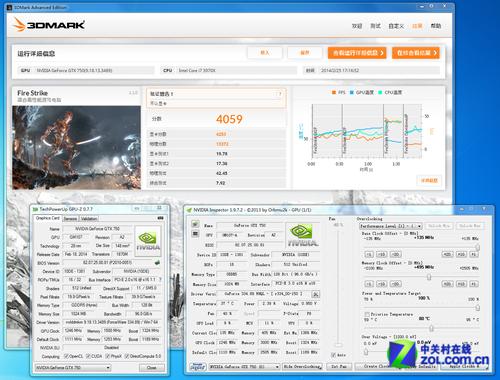Click Over Voltage slider handle
500x380 pixels.
(366, 352)
